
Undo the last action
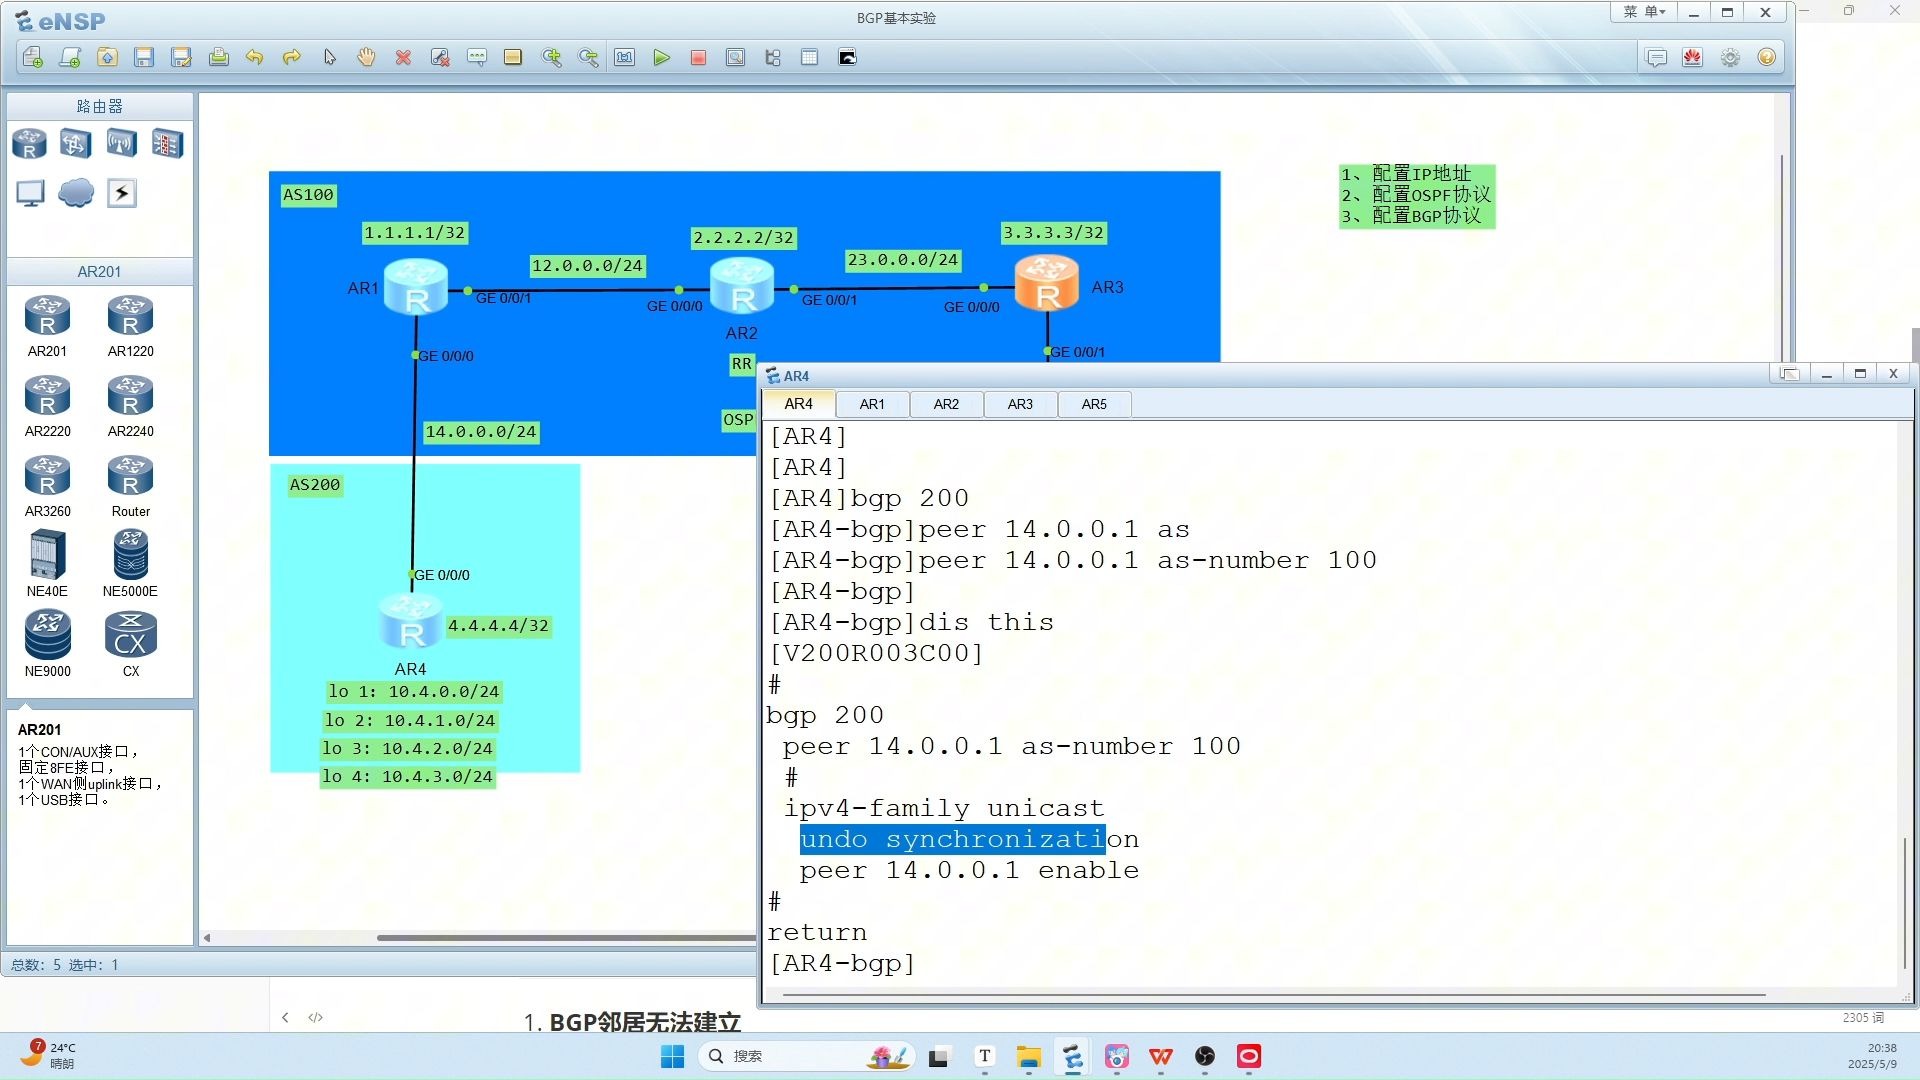click(255, 58)
